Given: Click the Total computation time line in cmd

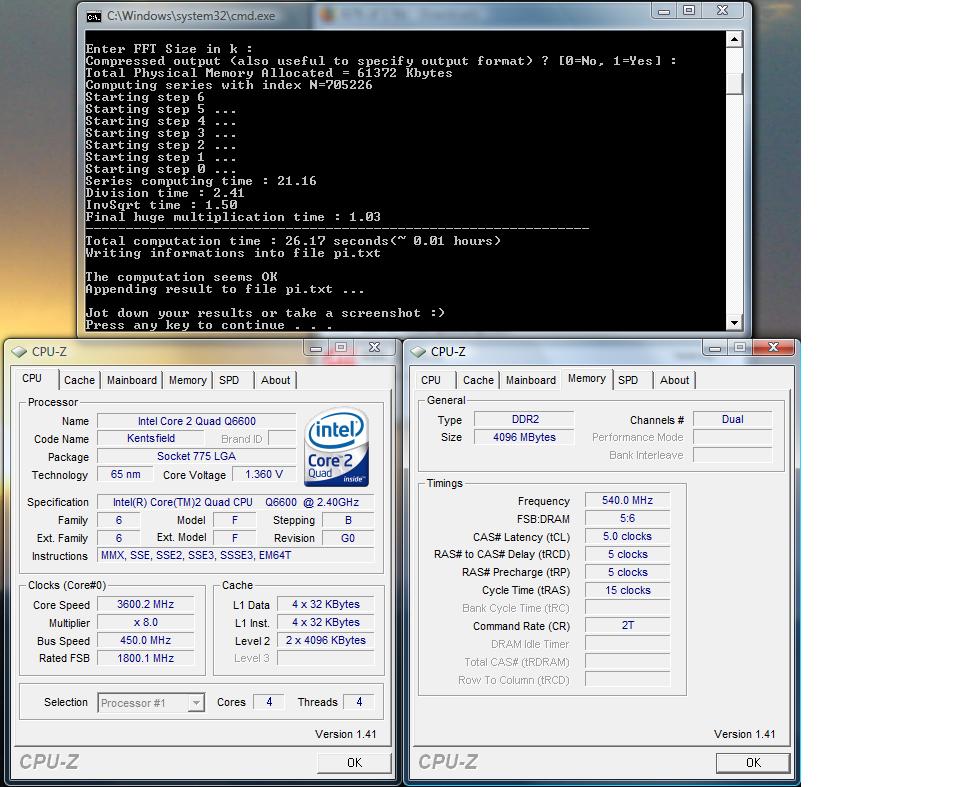Looking at the screenshot, I should 293,241.
